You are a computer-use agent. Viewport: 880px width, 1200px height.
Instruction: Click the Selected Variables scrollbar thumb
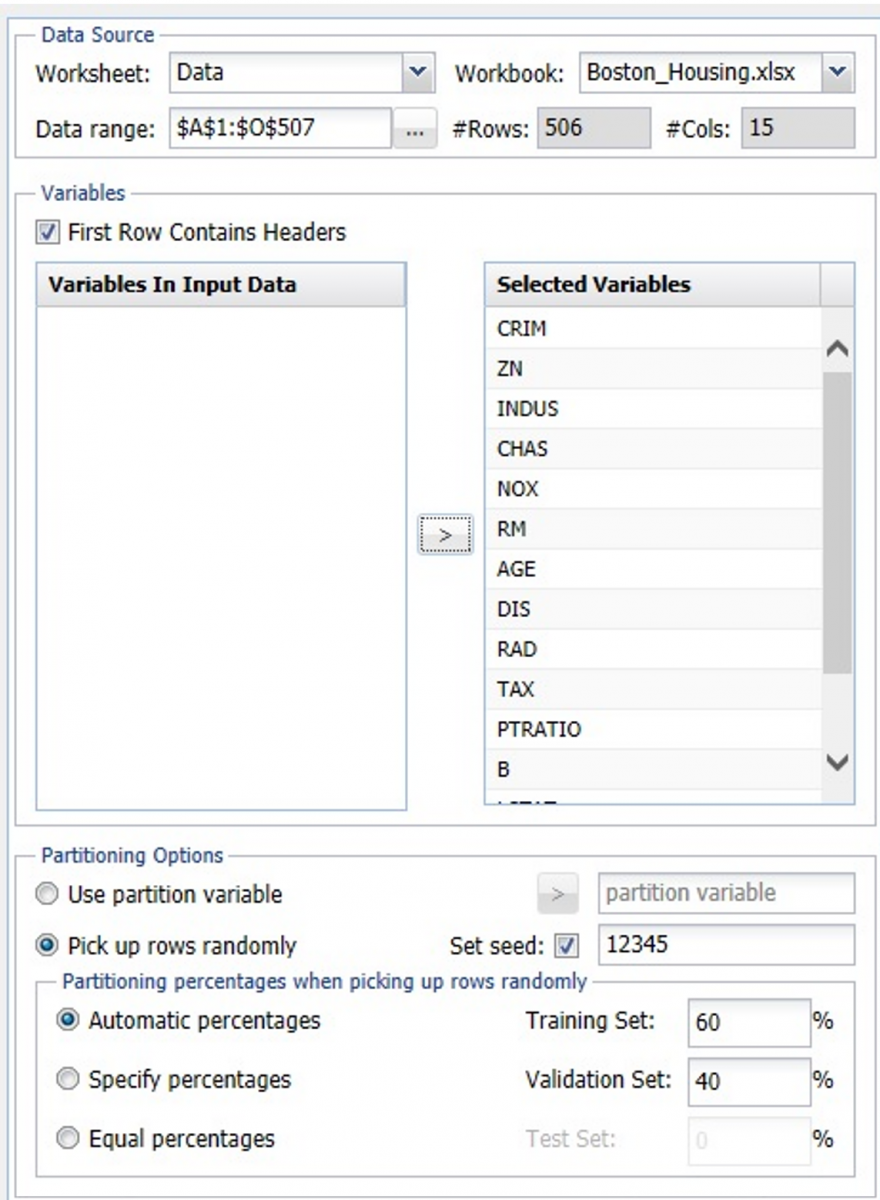click(838, 520)
